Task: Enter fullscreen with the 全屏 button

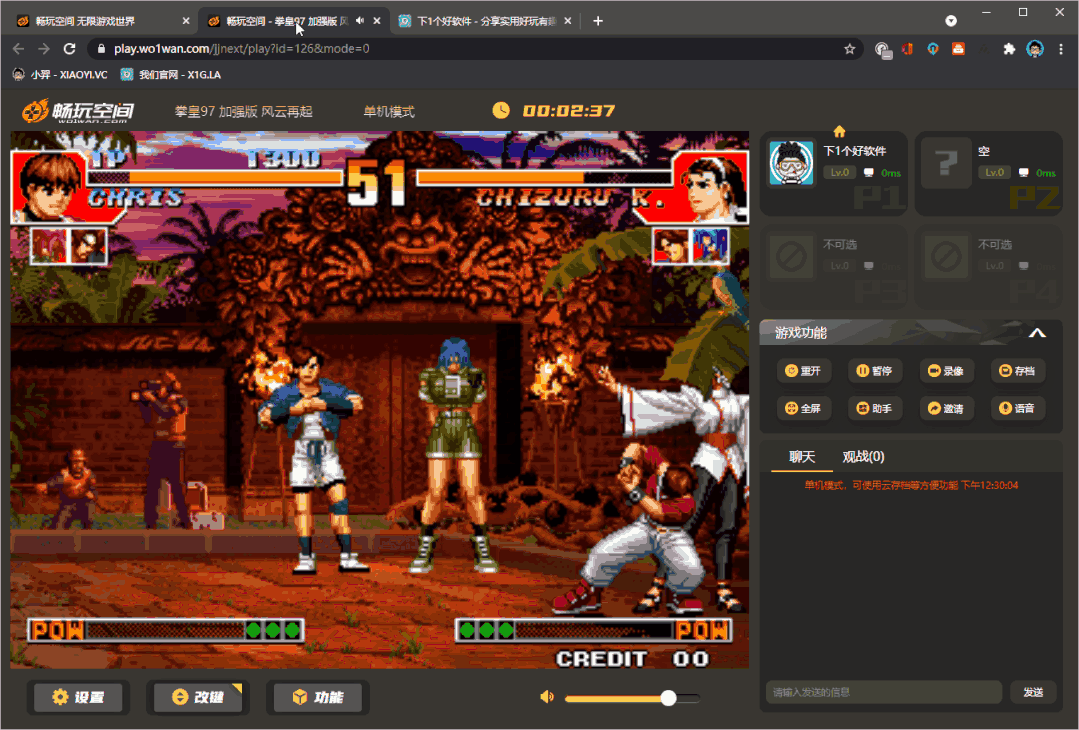Action: point(802,408)
